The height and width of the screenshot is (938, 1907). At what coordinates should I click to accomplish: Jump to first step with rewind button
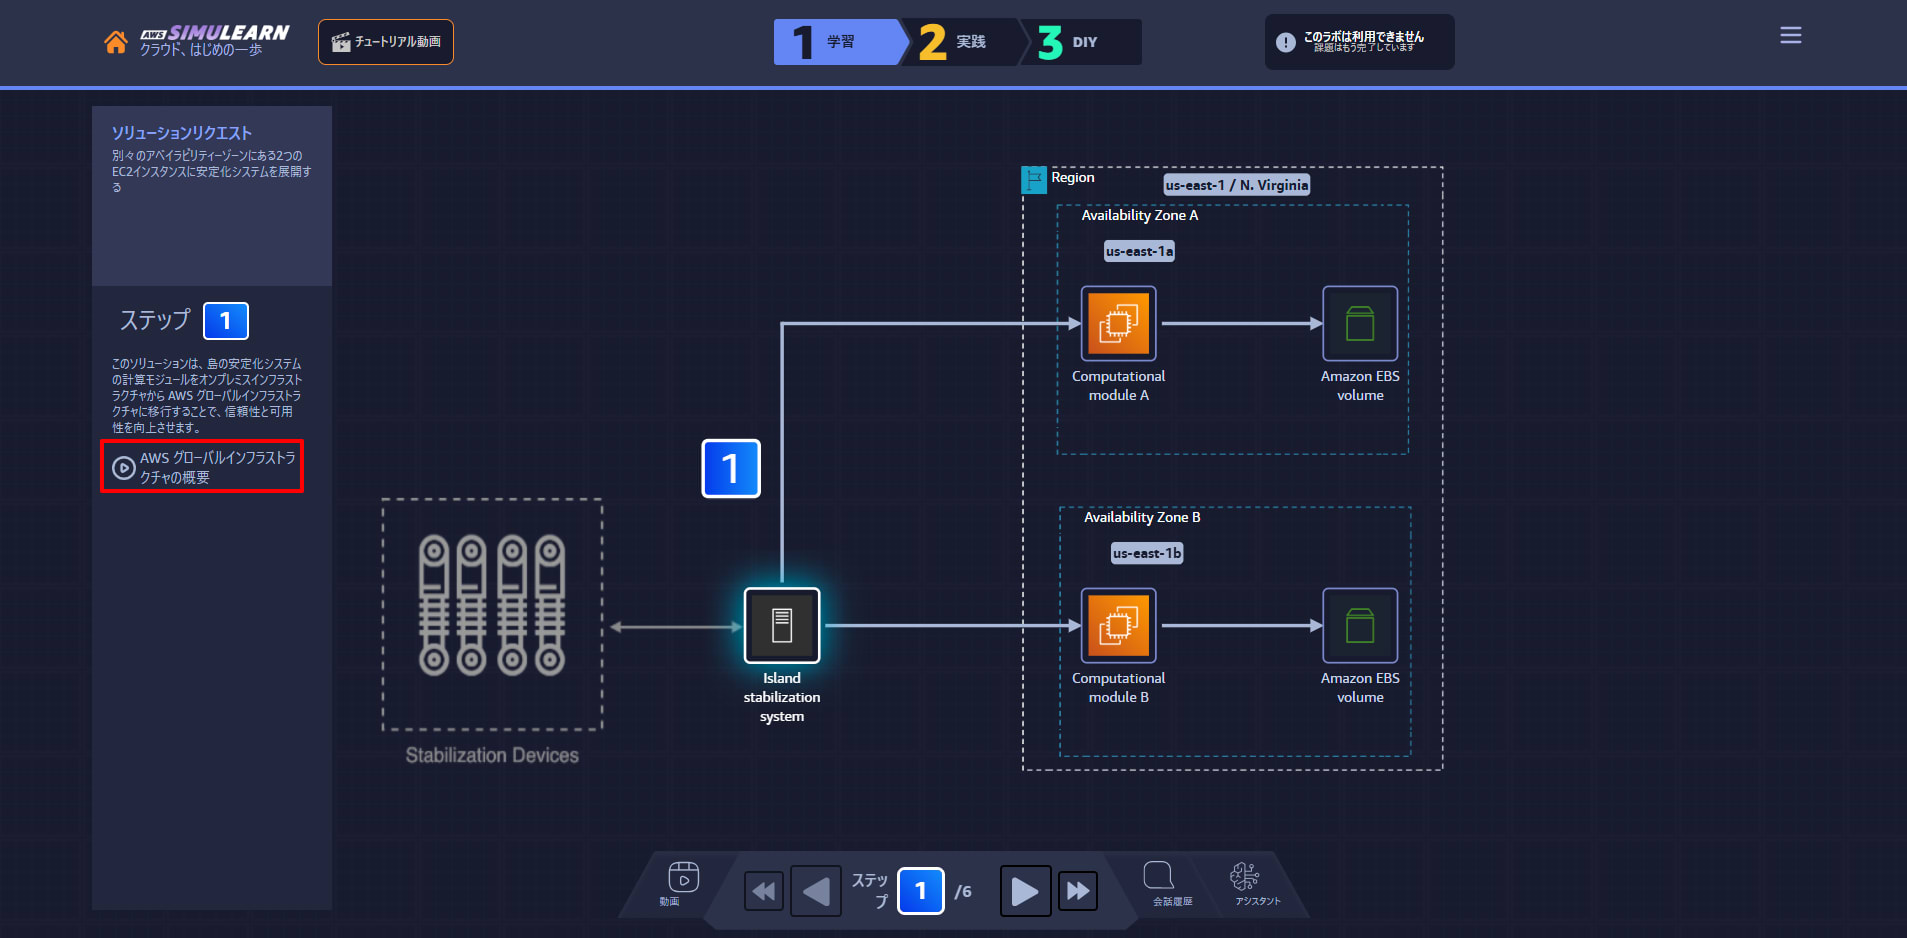pyautogui.click(x=764, y=891)
